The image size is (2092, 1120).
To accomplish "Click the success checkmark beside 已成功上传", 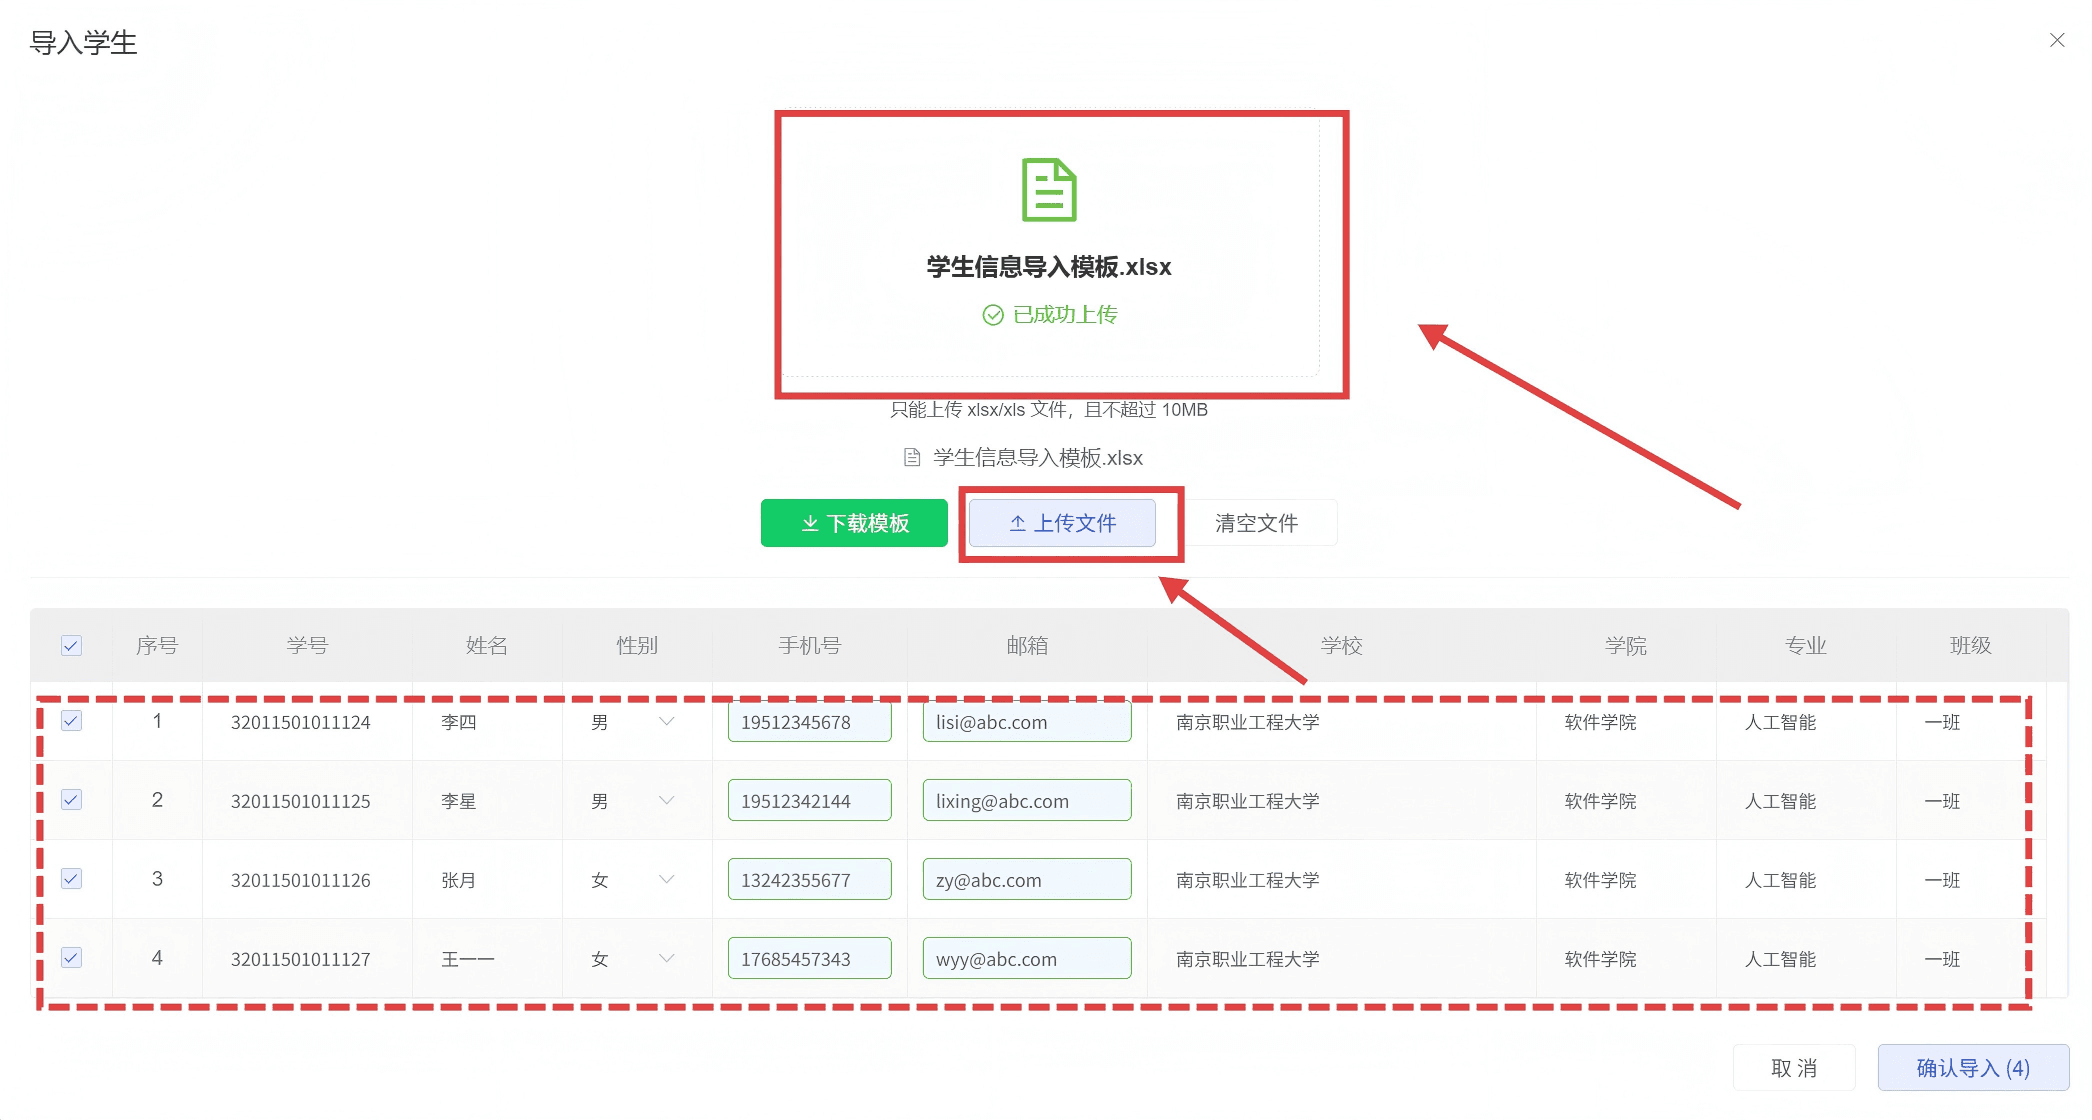I will click(x=992, y=315).
